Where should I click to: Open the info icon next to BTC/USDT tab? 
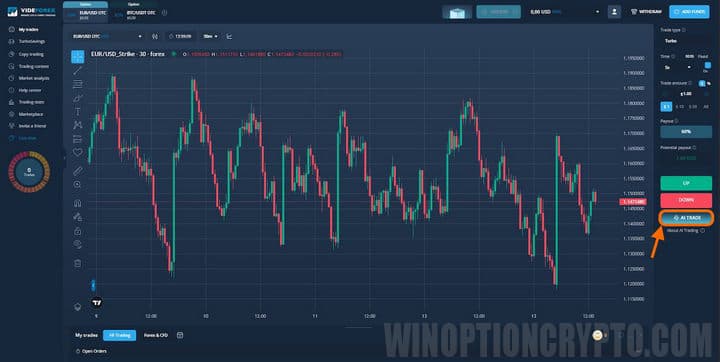164,13
